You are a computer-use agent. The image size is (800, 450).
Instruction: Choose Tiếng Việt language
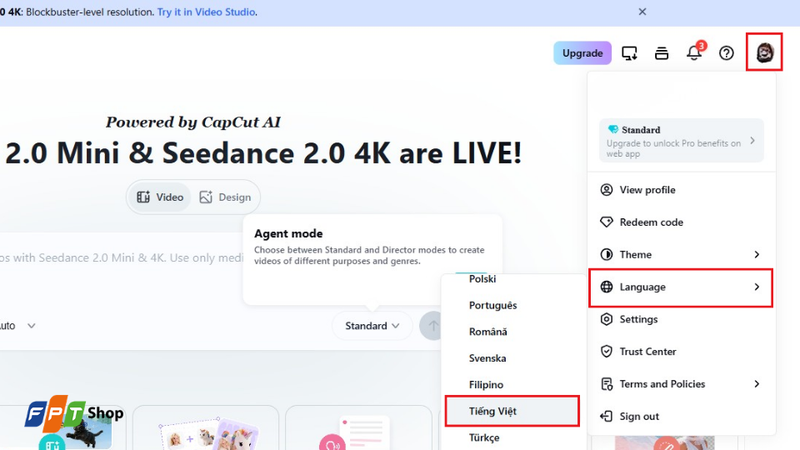[512, 411]
